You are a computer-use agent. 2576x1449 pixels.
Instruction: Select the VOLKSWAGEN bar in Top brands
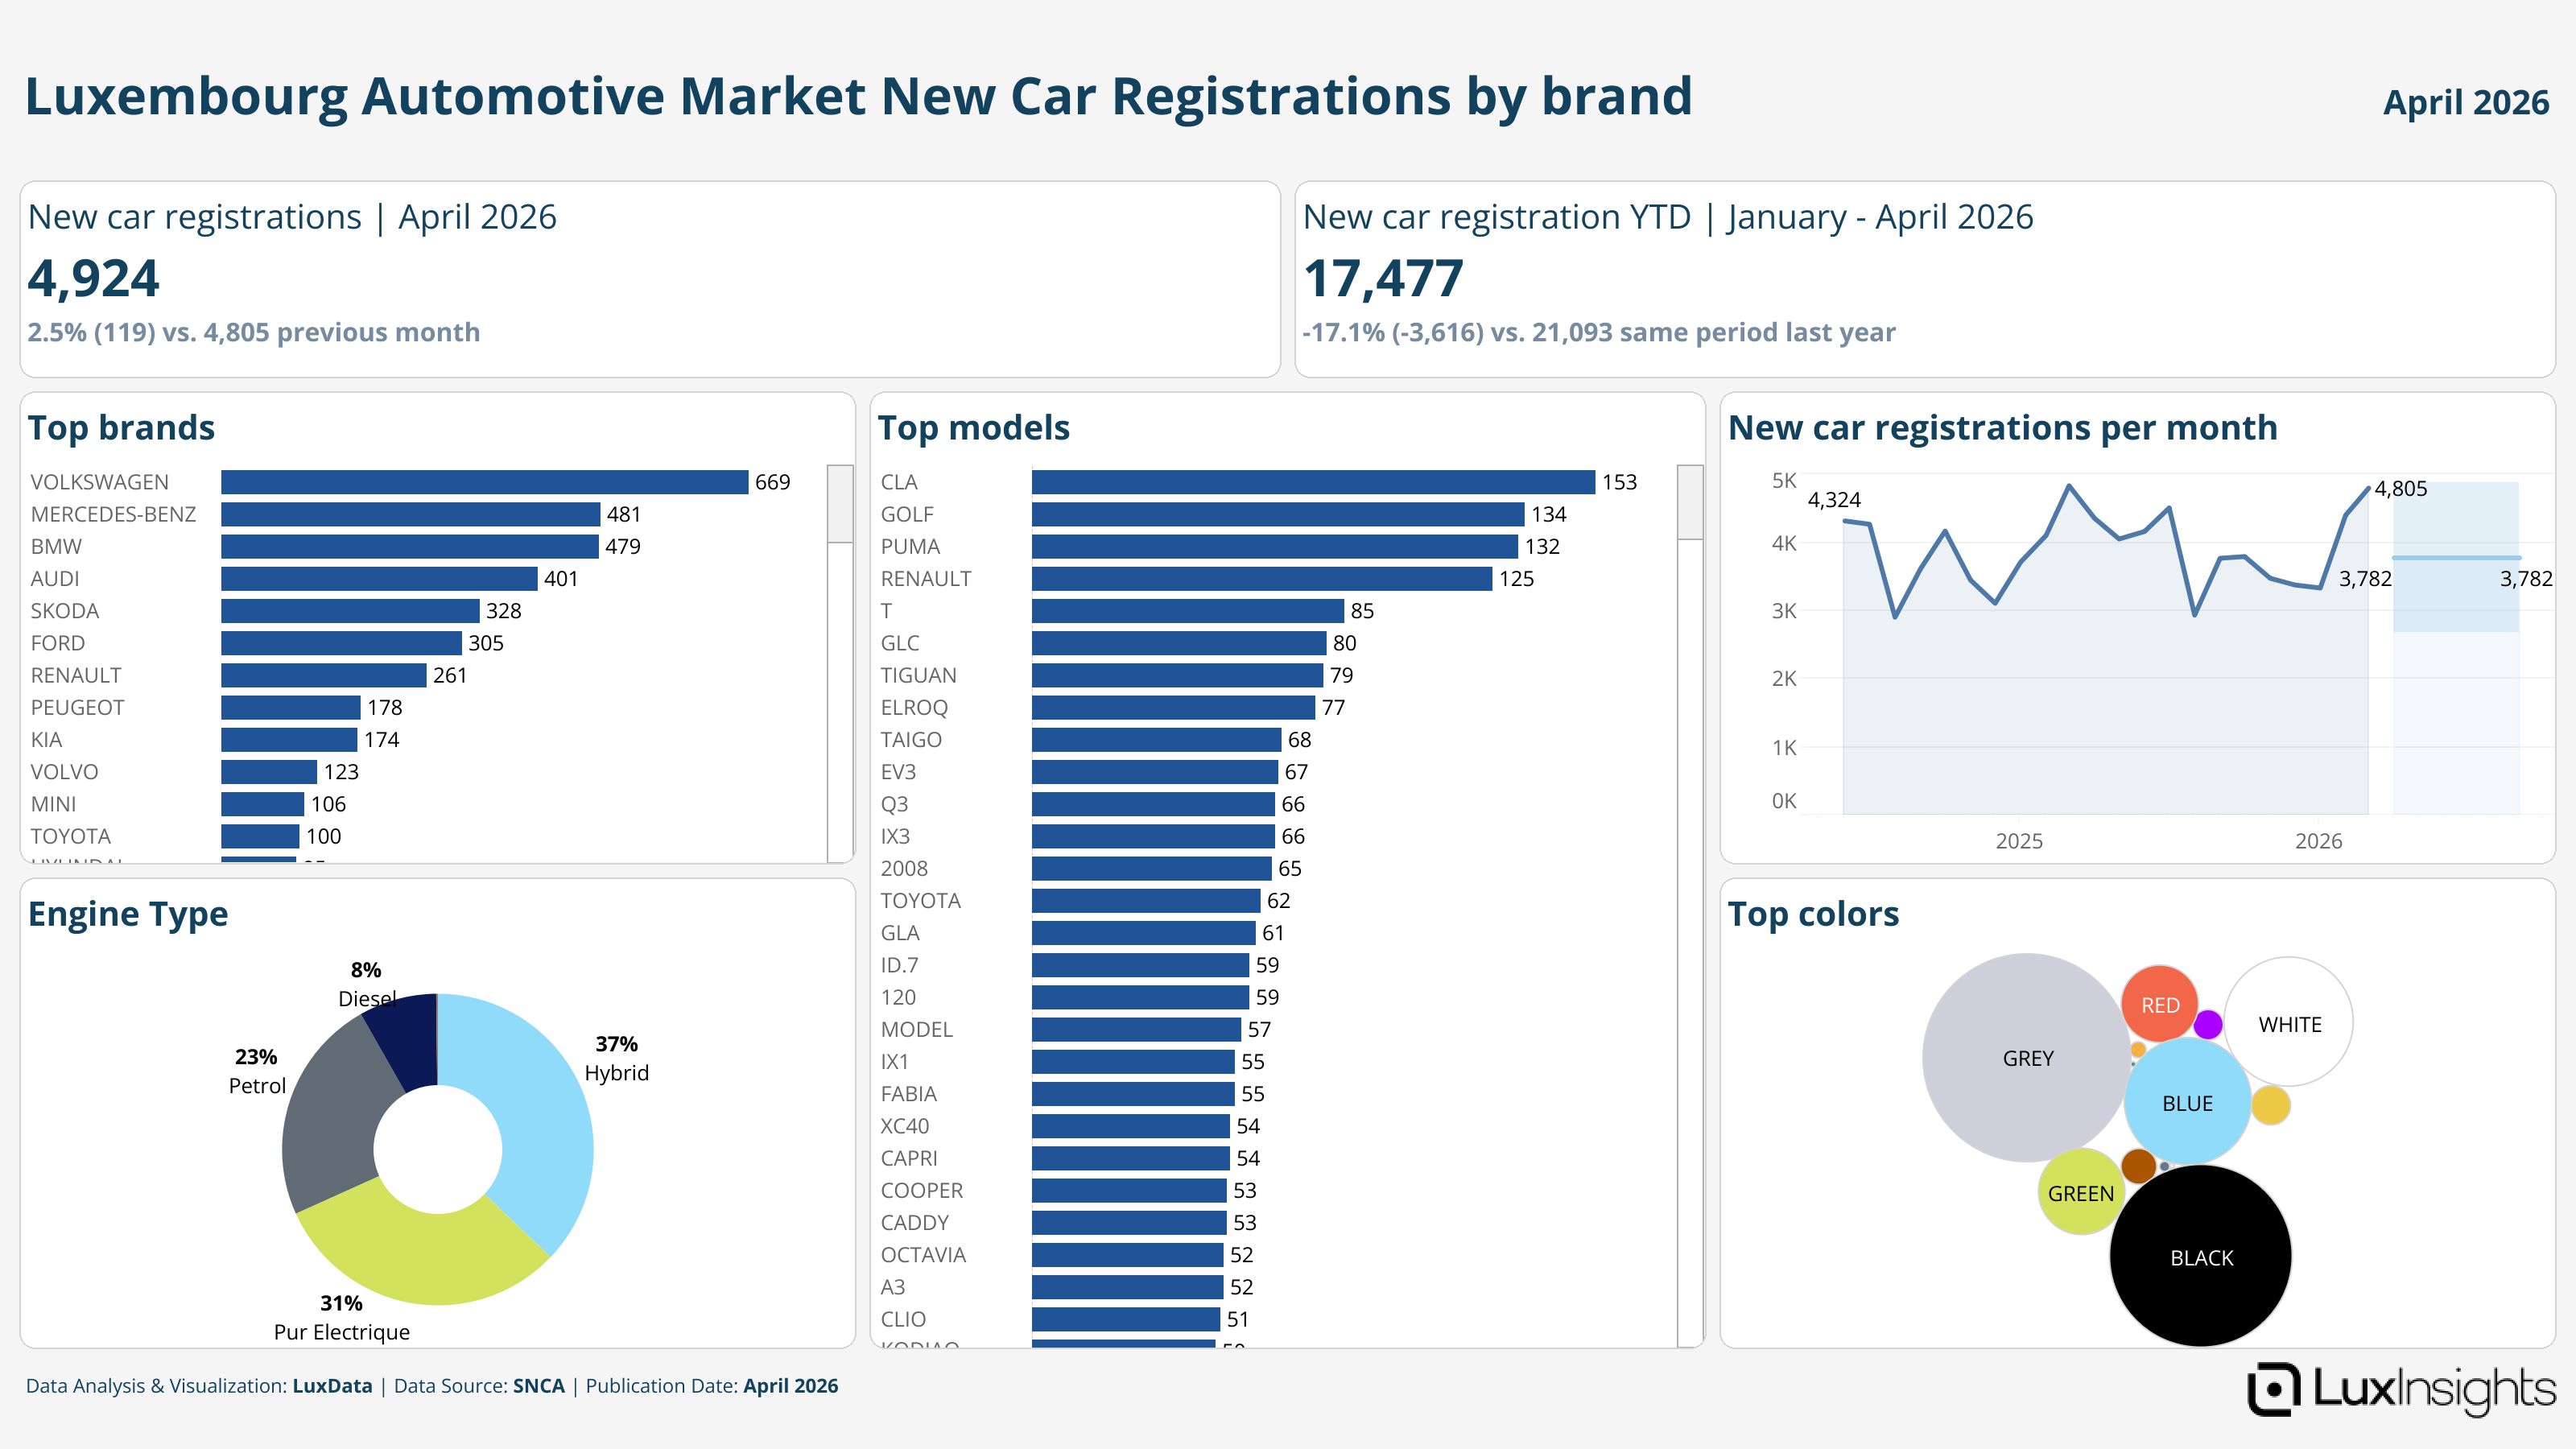[484, 482]
